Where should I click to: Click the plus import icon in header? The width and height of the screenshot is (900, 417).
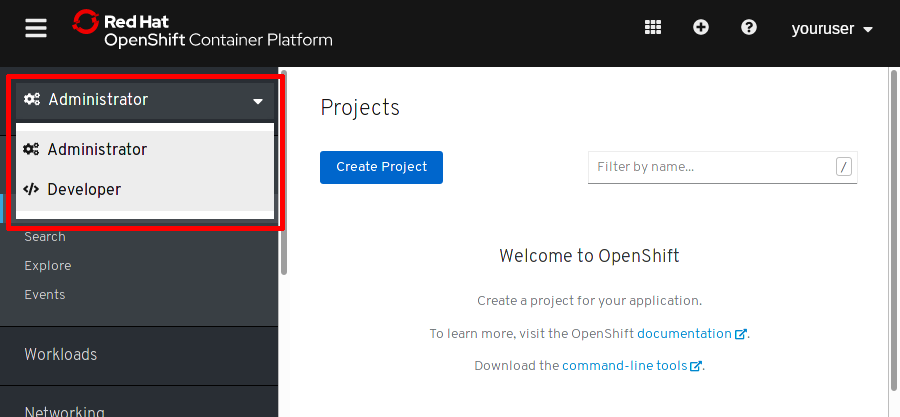coord(700,27)
